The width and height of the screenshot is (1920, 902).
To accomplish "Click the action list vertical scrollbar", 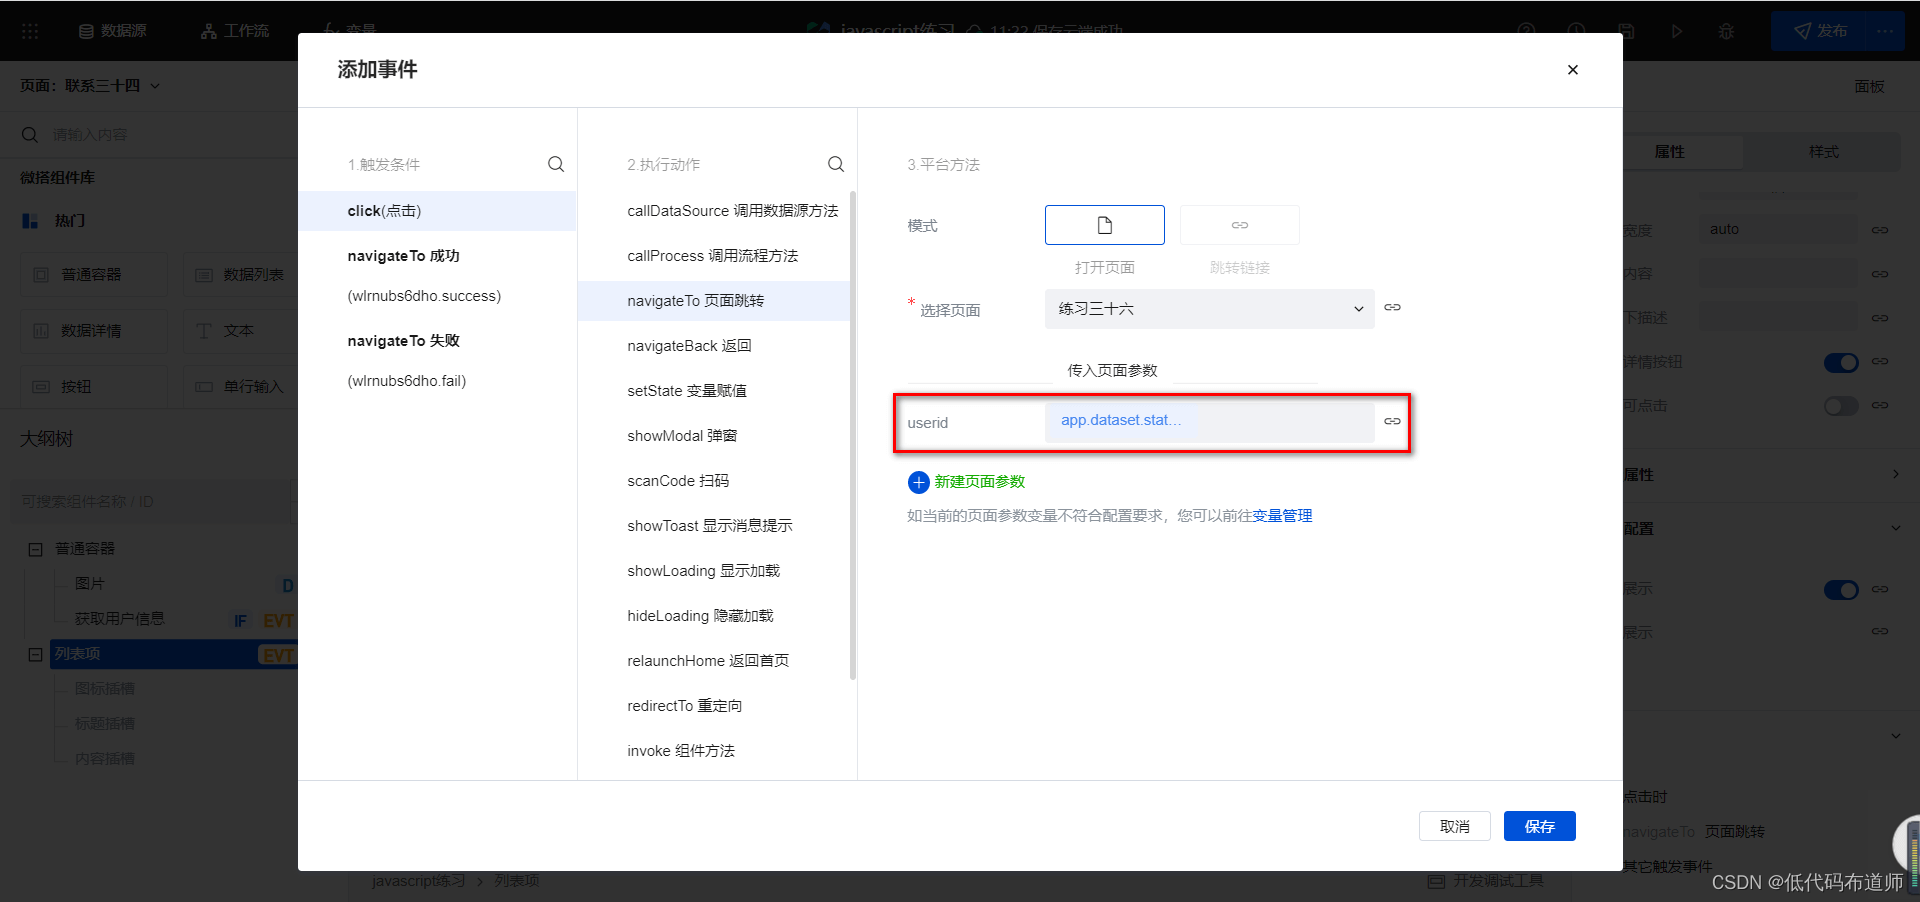I will coord(853,435).
